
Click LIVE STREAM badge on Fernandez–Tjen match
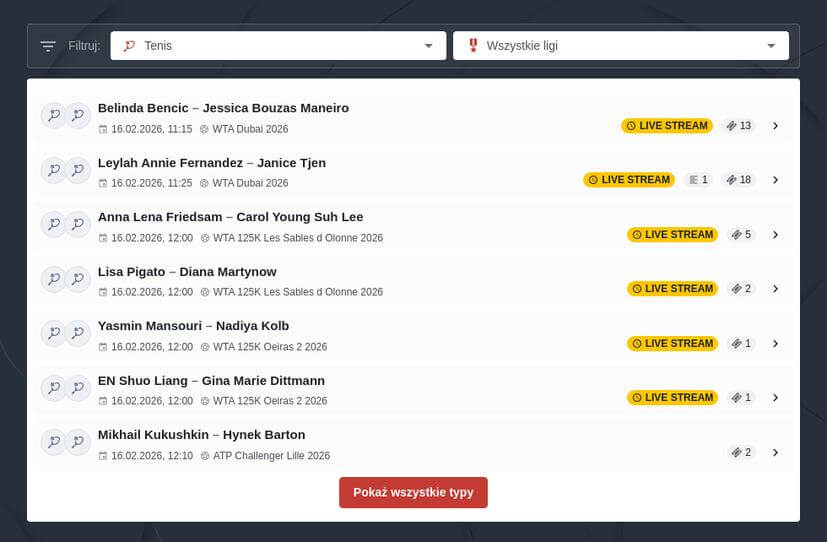[629, 180]
